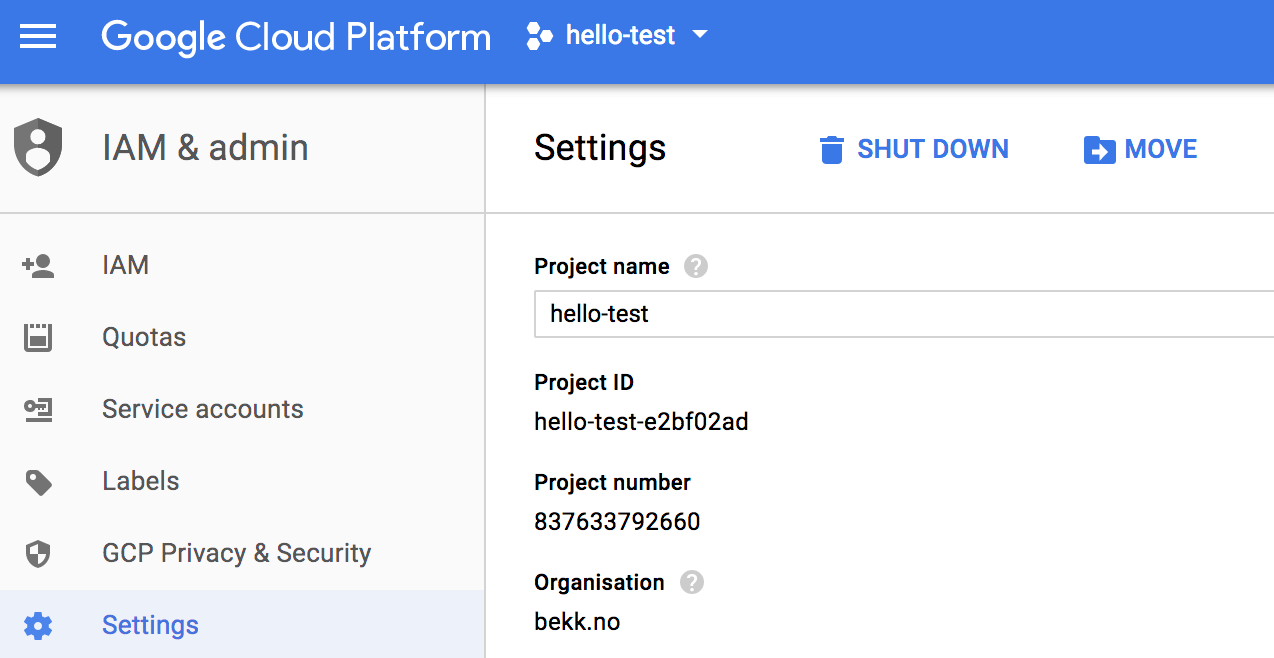Open the hamburger navigation menu
1274x658 pixels.
click(x=38, y=38)
